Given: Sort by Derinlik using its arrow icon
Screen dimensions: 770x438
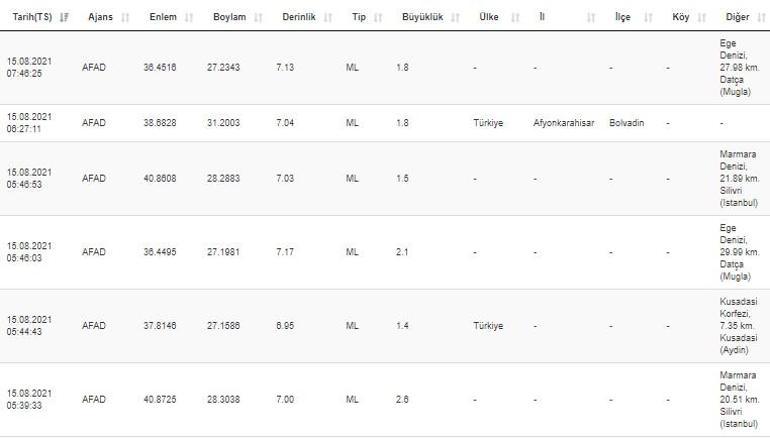Looking at the screenshot, I should [x=327, y=18].
